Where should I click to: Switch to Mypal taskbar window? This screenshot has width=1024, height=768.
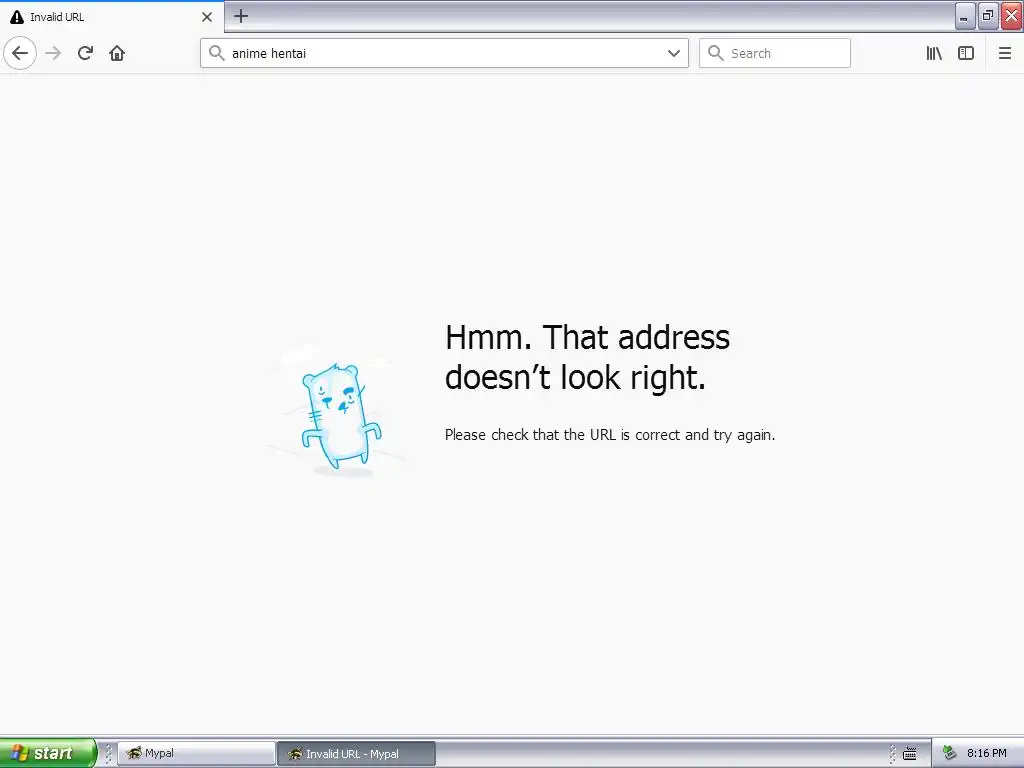(x=196, y=753)
